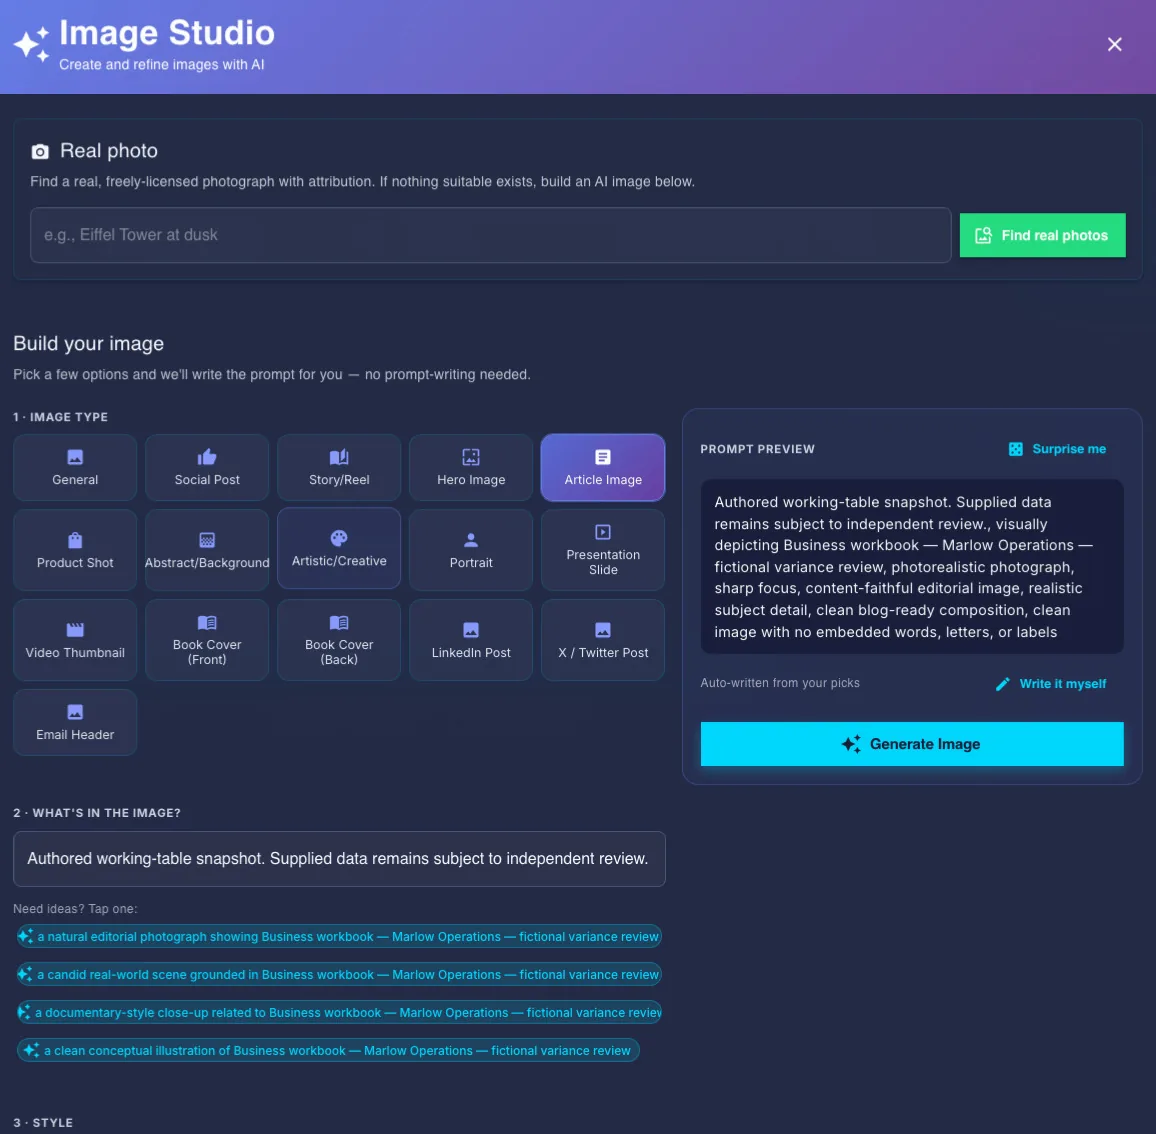Select Book Cover (Back) type
Screen dimensions: 1156x1134
click(338, 640)
